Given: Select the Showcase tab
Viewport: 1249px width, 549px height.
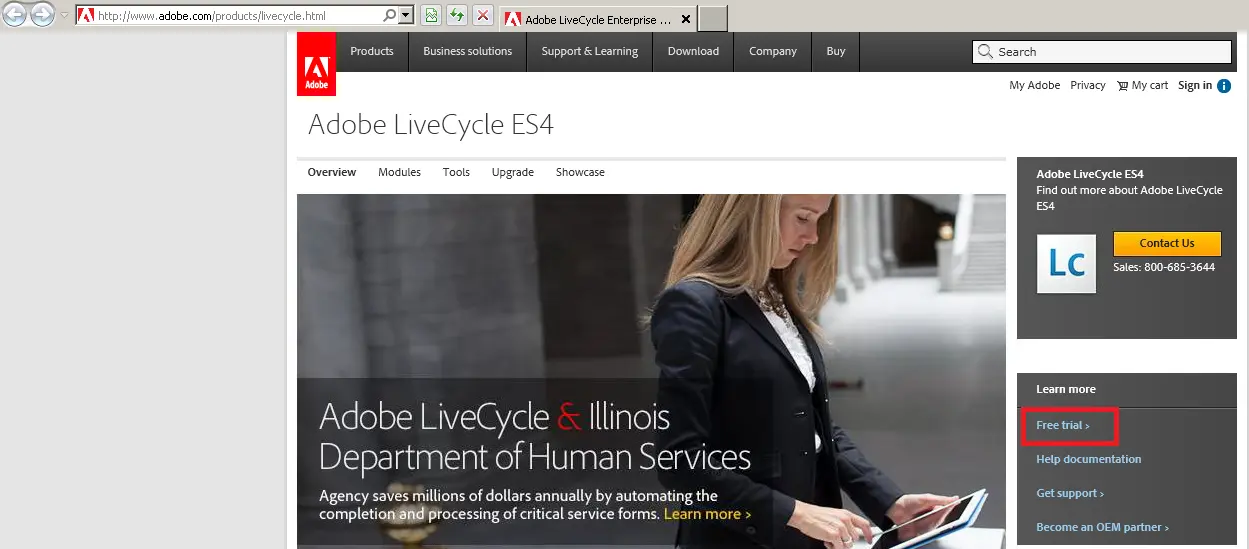Looking at the screenshot, I should point(580,172).
